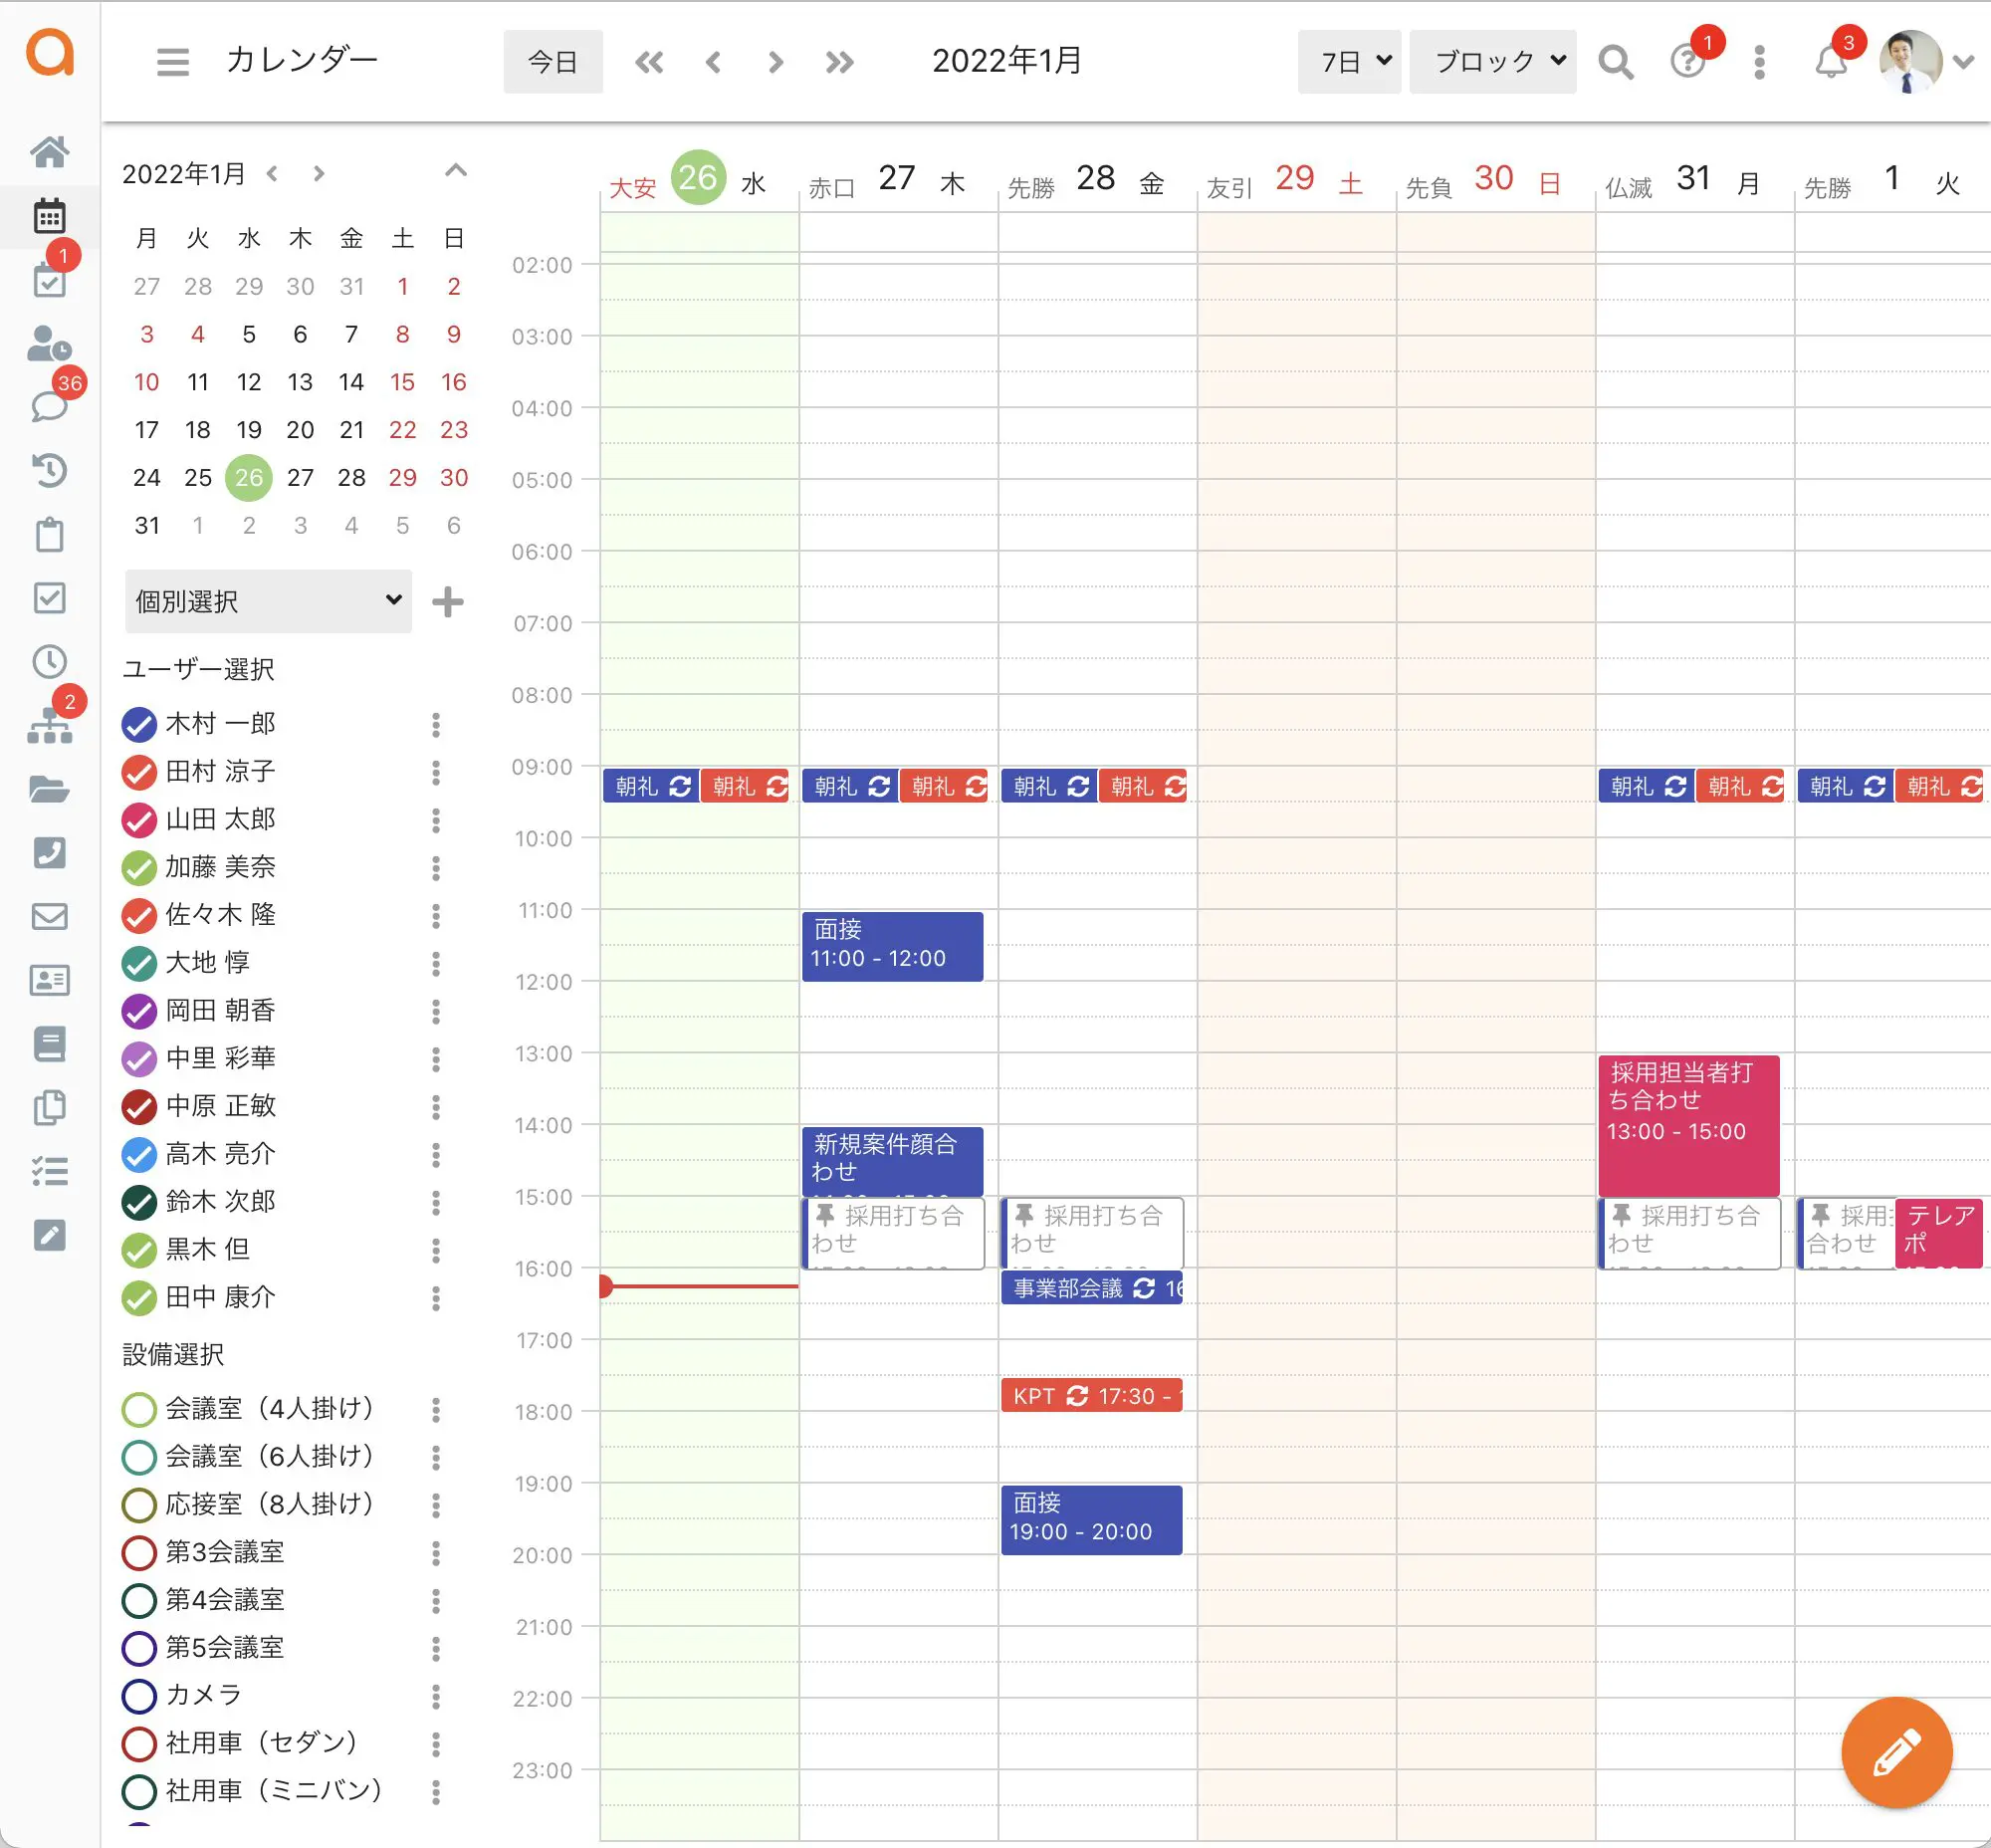Open the 事業部会議 event
This screenshot has width=1991, height=1848.
1091,1288
